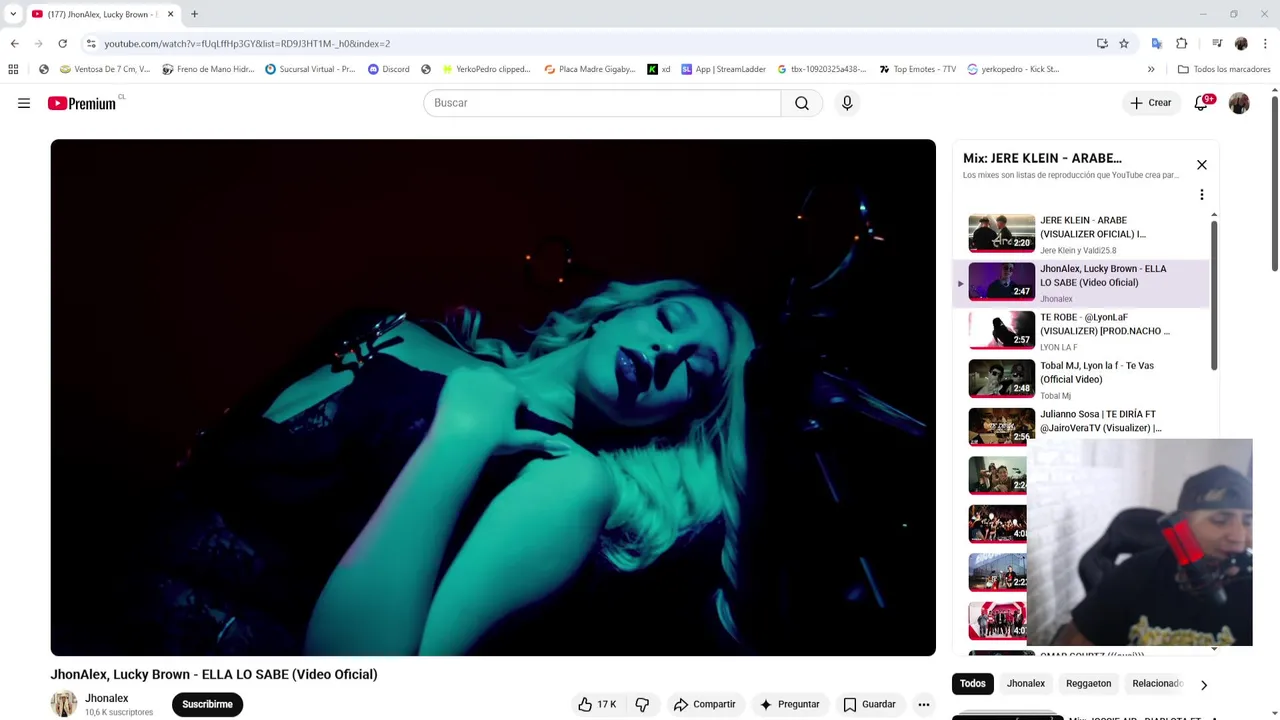Screen dimensions: 1280x720
Task: Open yerkopedro Kick bookmark
Action: 1012,69
